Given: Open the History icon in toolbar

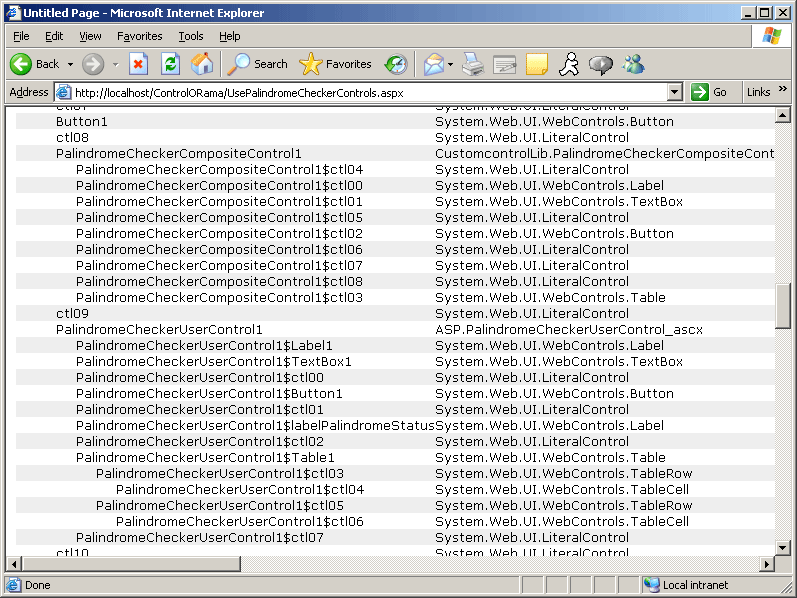Looking at the screenshot, I should pyautogui.click(x=396, y=64).
